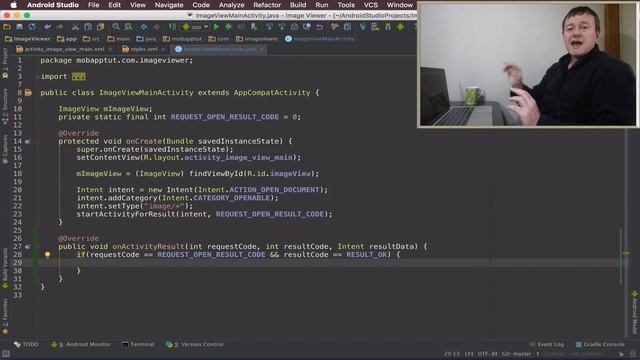This screenshot has height=360, width=640.
Task: Click the yellow intention lightbulb at line 28
Action: (x=47, y=254)
